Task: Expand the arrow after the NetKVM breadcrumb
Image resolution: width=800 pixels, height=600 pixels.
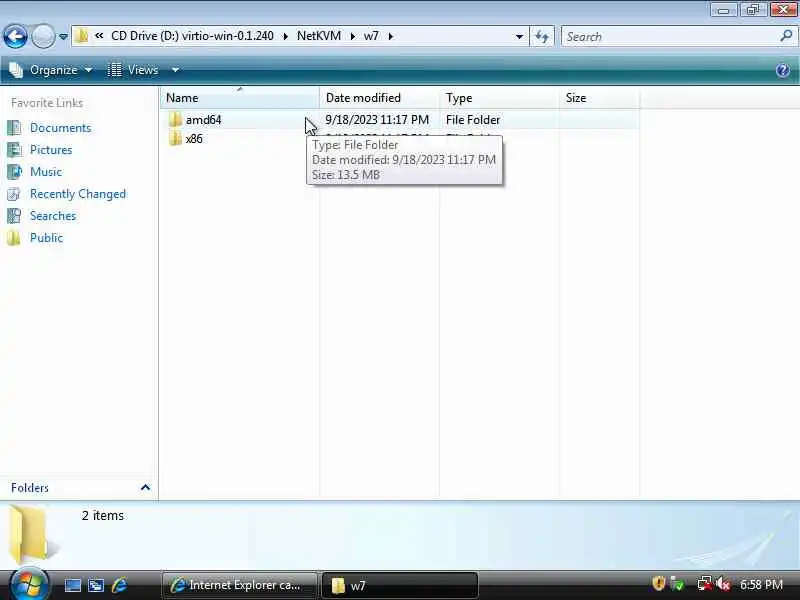Action: (x=353, y=36)
